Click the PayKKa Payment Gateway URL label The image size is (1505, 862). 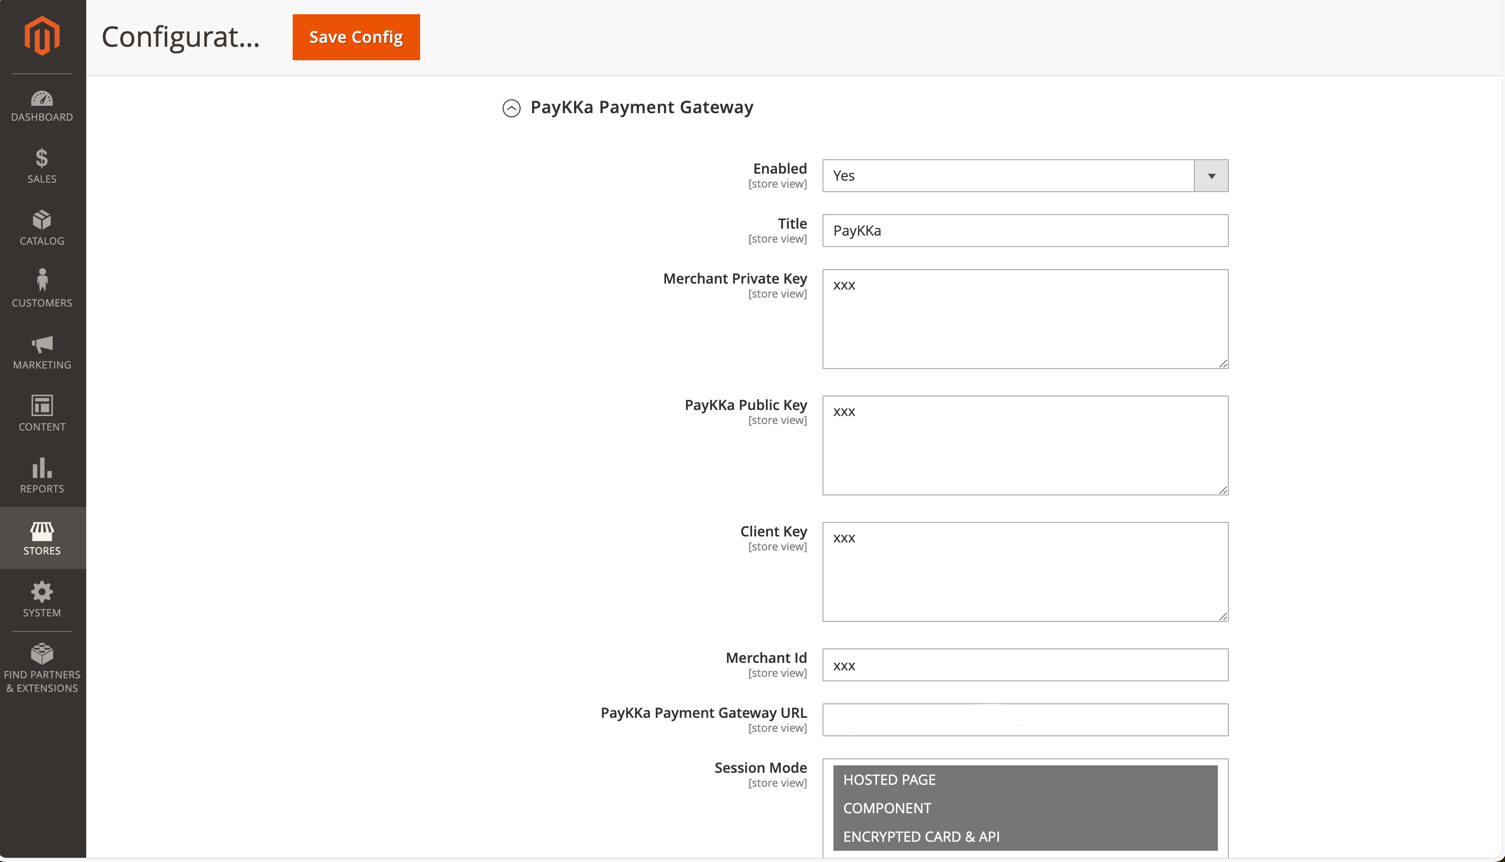point(704,713)
